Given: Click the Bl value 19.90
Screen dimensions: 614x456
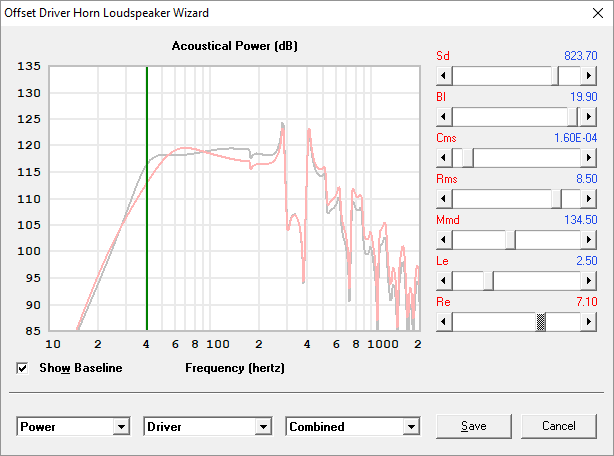Looking at the screenshot, I should coord(583,97).
